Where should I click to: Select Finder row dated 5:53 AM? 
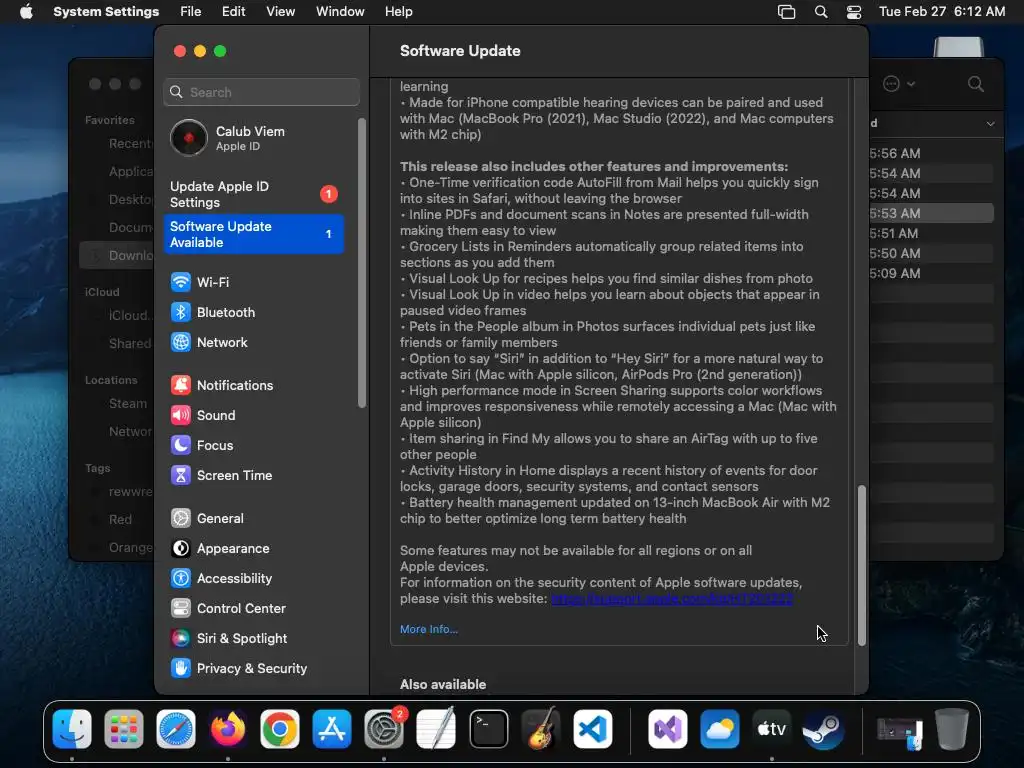coord(932,214)
